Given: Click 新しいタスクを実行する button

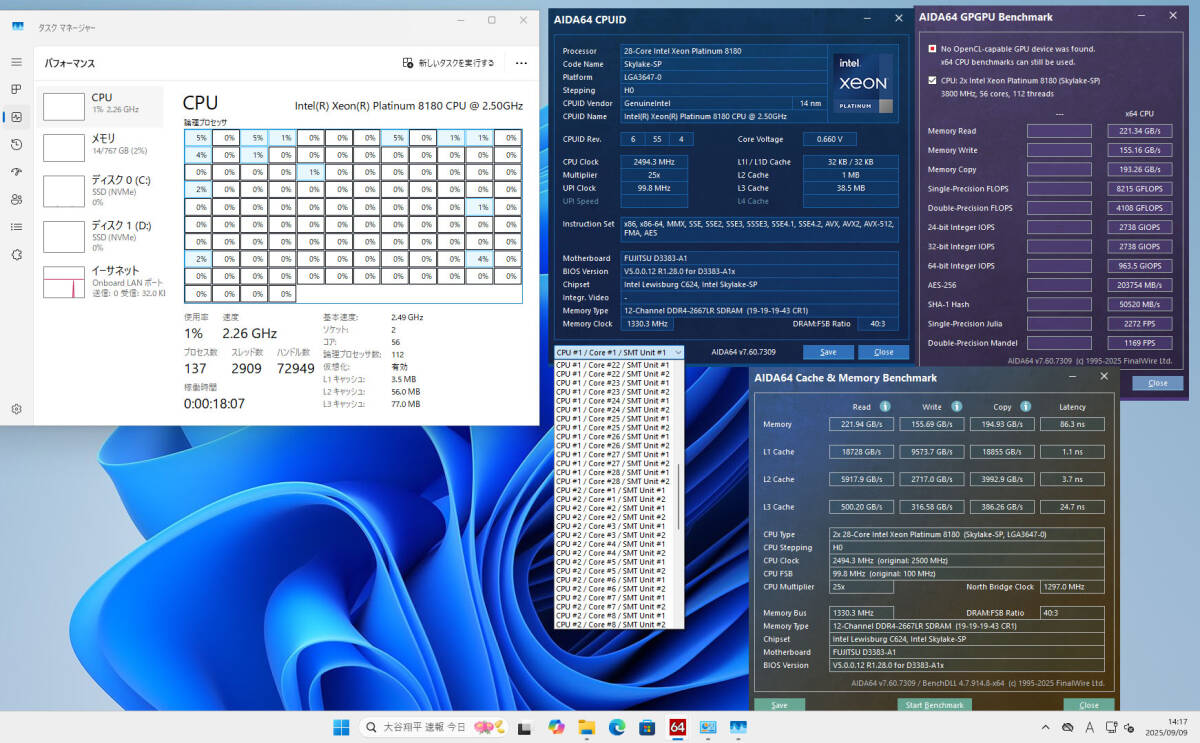Looking at the screenshot, I should tap(448, 63).
